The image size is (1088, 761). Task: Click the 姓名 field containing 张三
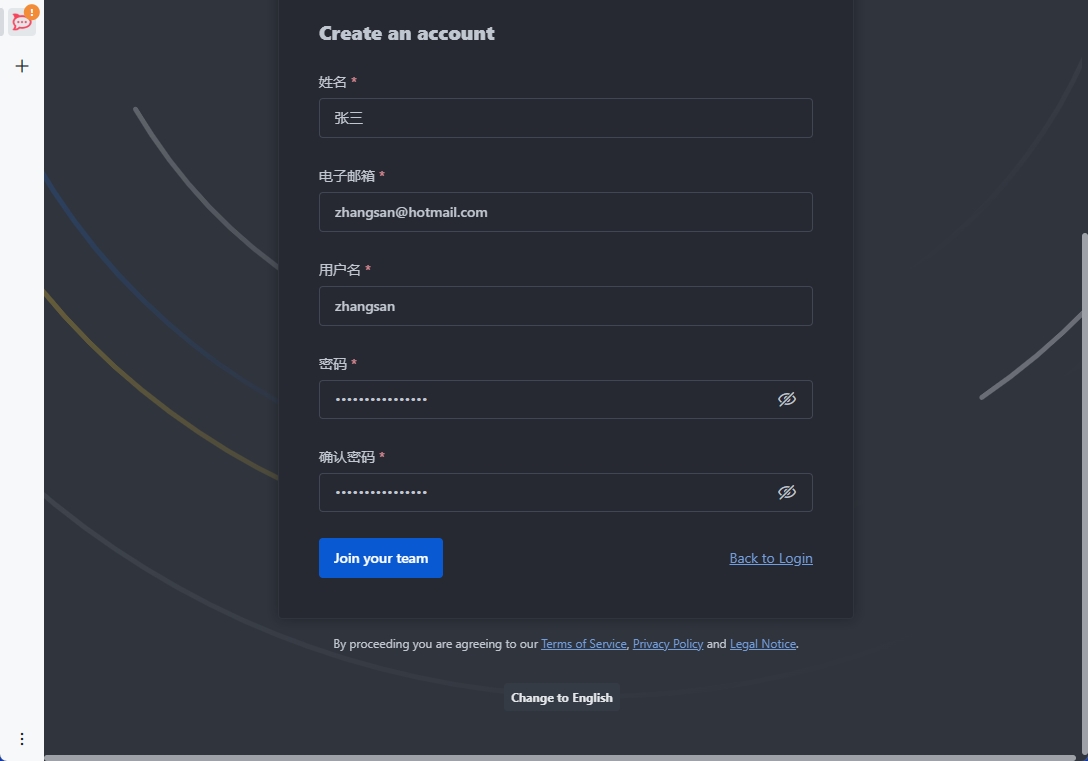tap(565, 118)
